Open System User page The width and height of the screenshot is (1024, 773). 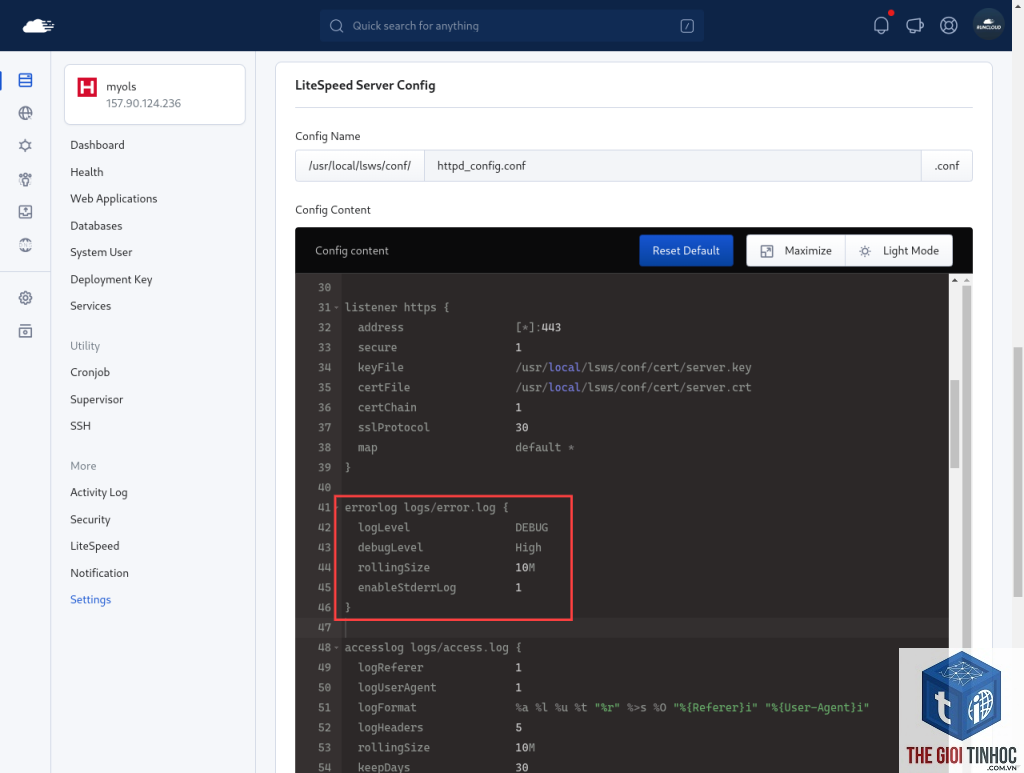(x=101, y=252)
